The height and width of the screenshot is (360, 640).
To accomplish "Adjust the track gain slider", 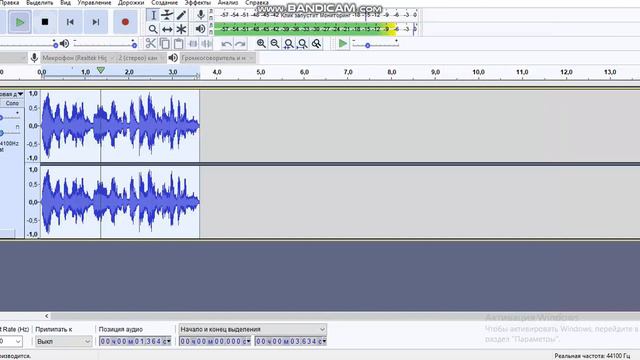I will point(10,118).
